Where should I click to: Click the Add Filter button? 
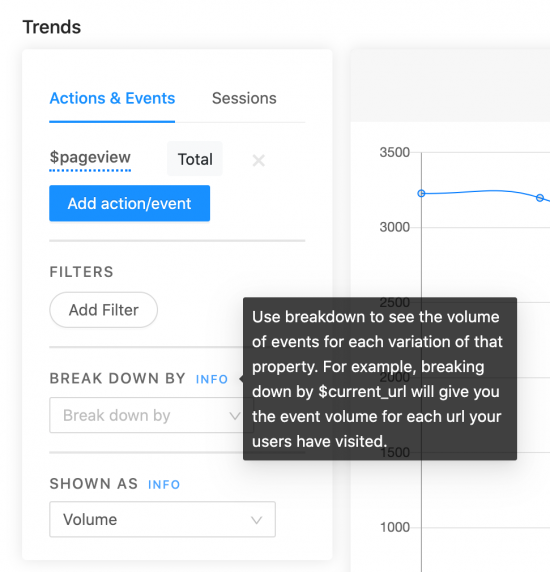[x=104, y=310]
